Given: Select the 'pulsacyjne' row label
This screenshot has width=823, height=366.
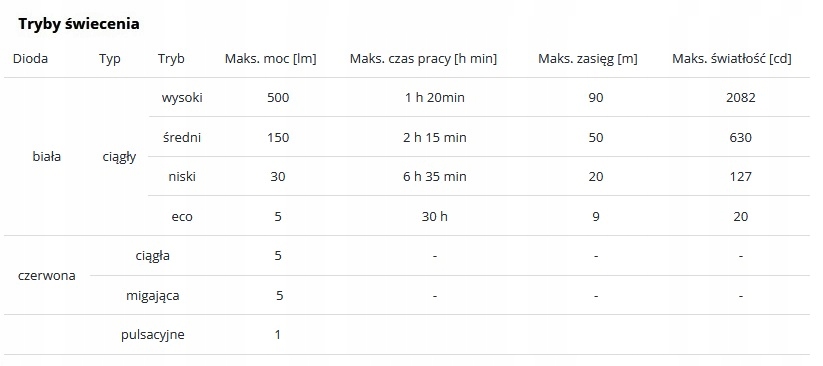Looking at the screenshot, I should pyautogui.click(x=153, y=335).
